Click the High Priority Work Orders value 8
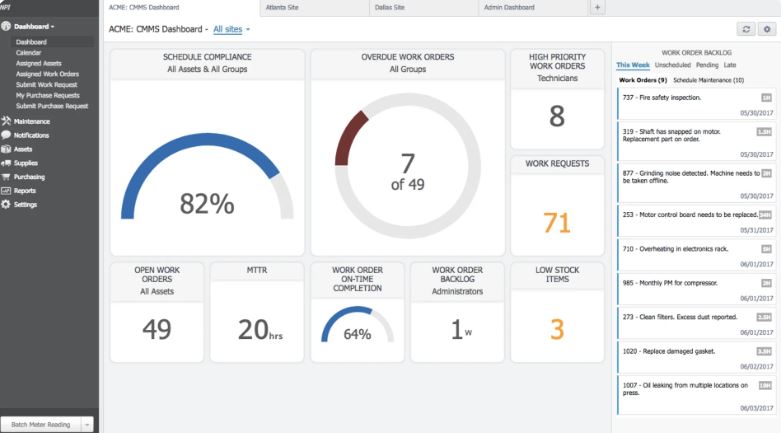This screenshot has height=433, width=781. click(557, 117)
